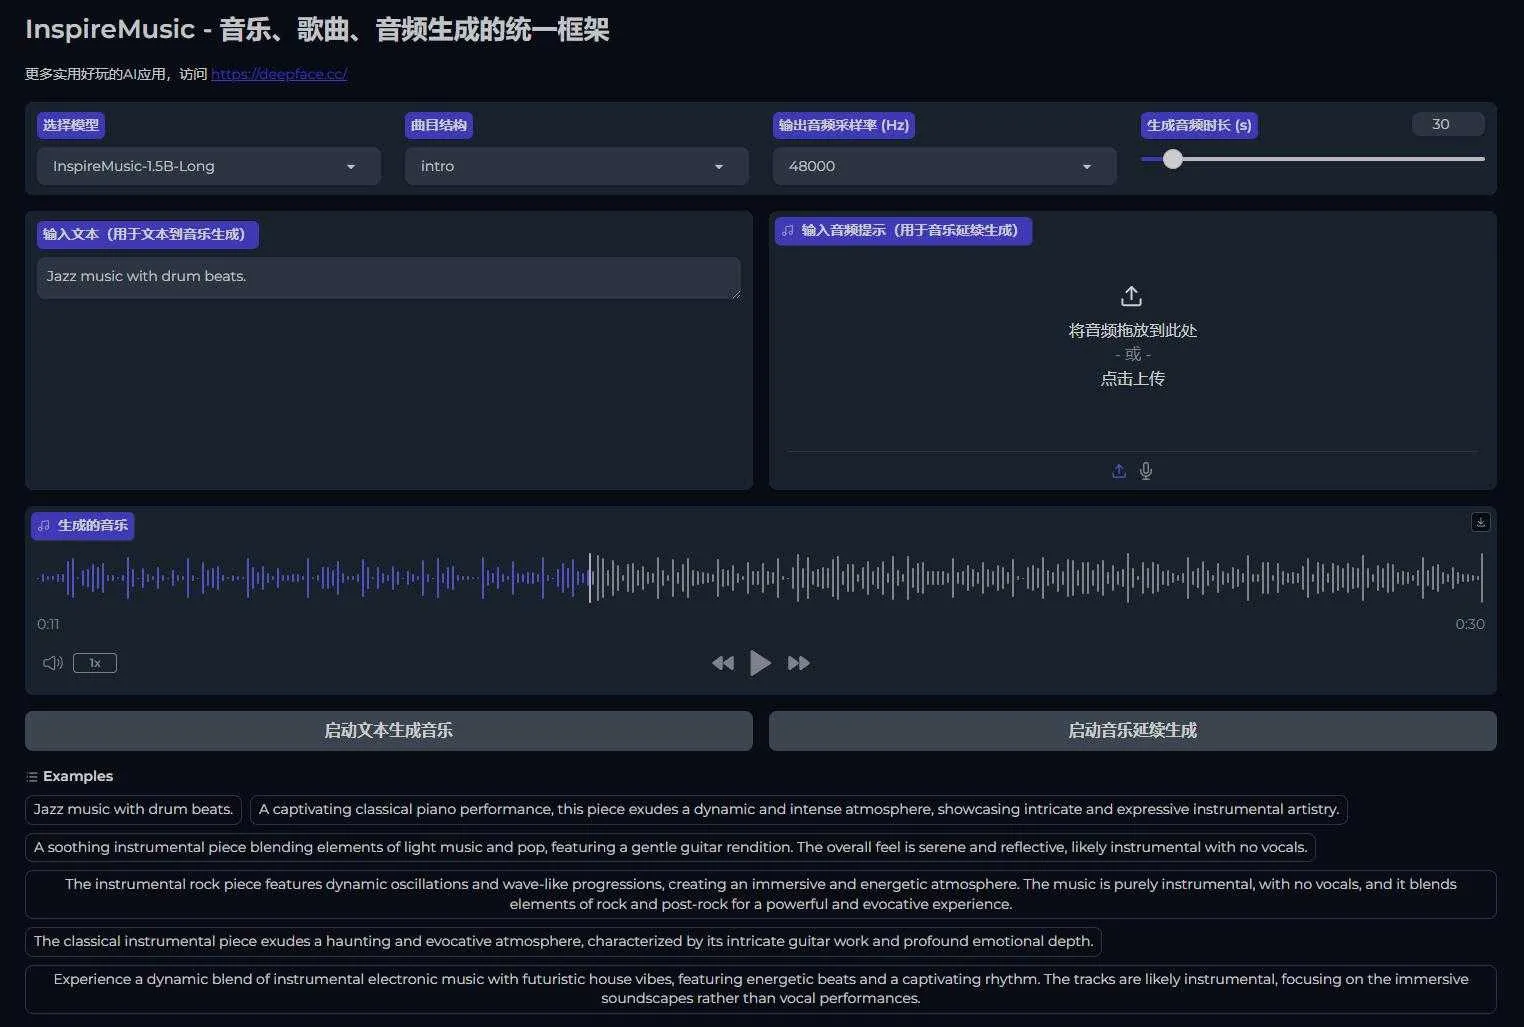The width and height of the screenshot is (1524, 1027).
Task: Click the 输出音频采样率 (Hz) label
Action: click(844, 125)
